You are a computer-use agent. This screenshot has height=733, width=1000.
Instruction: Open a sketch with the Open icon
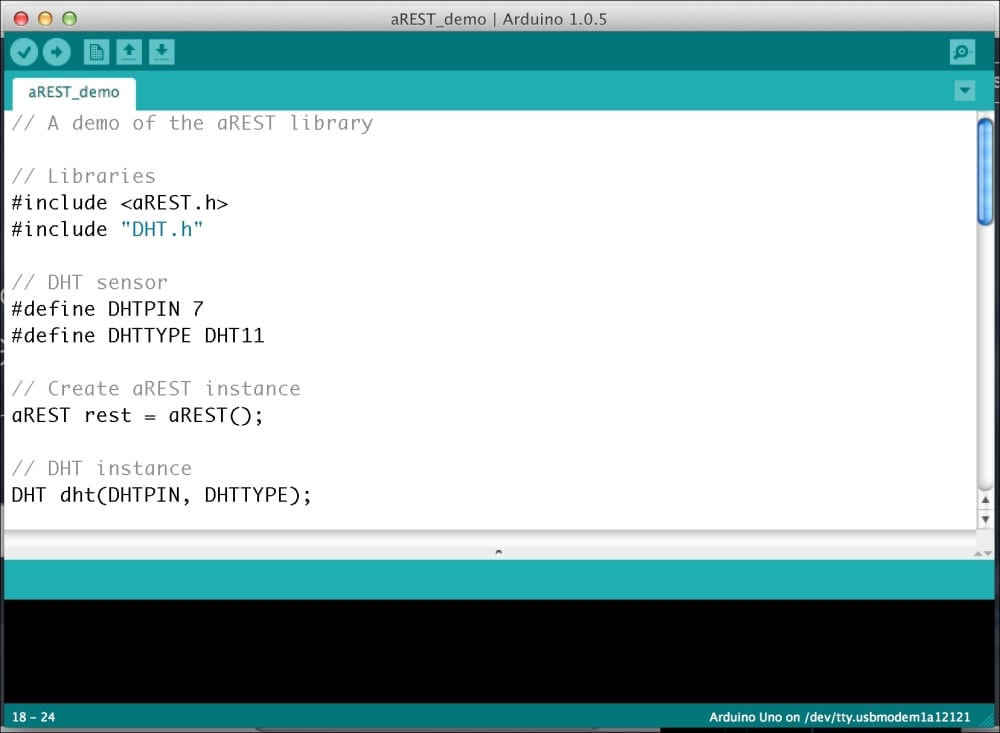(x=129, y=52)
